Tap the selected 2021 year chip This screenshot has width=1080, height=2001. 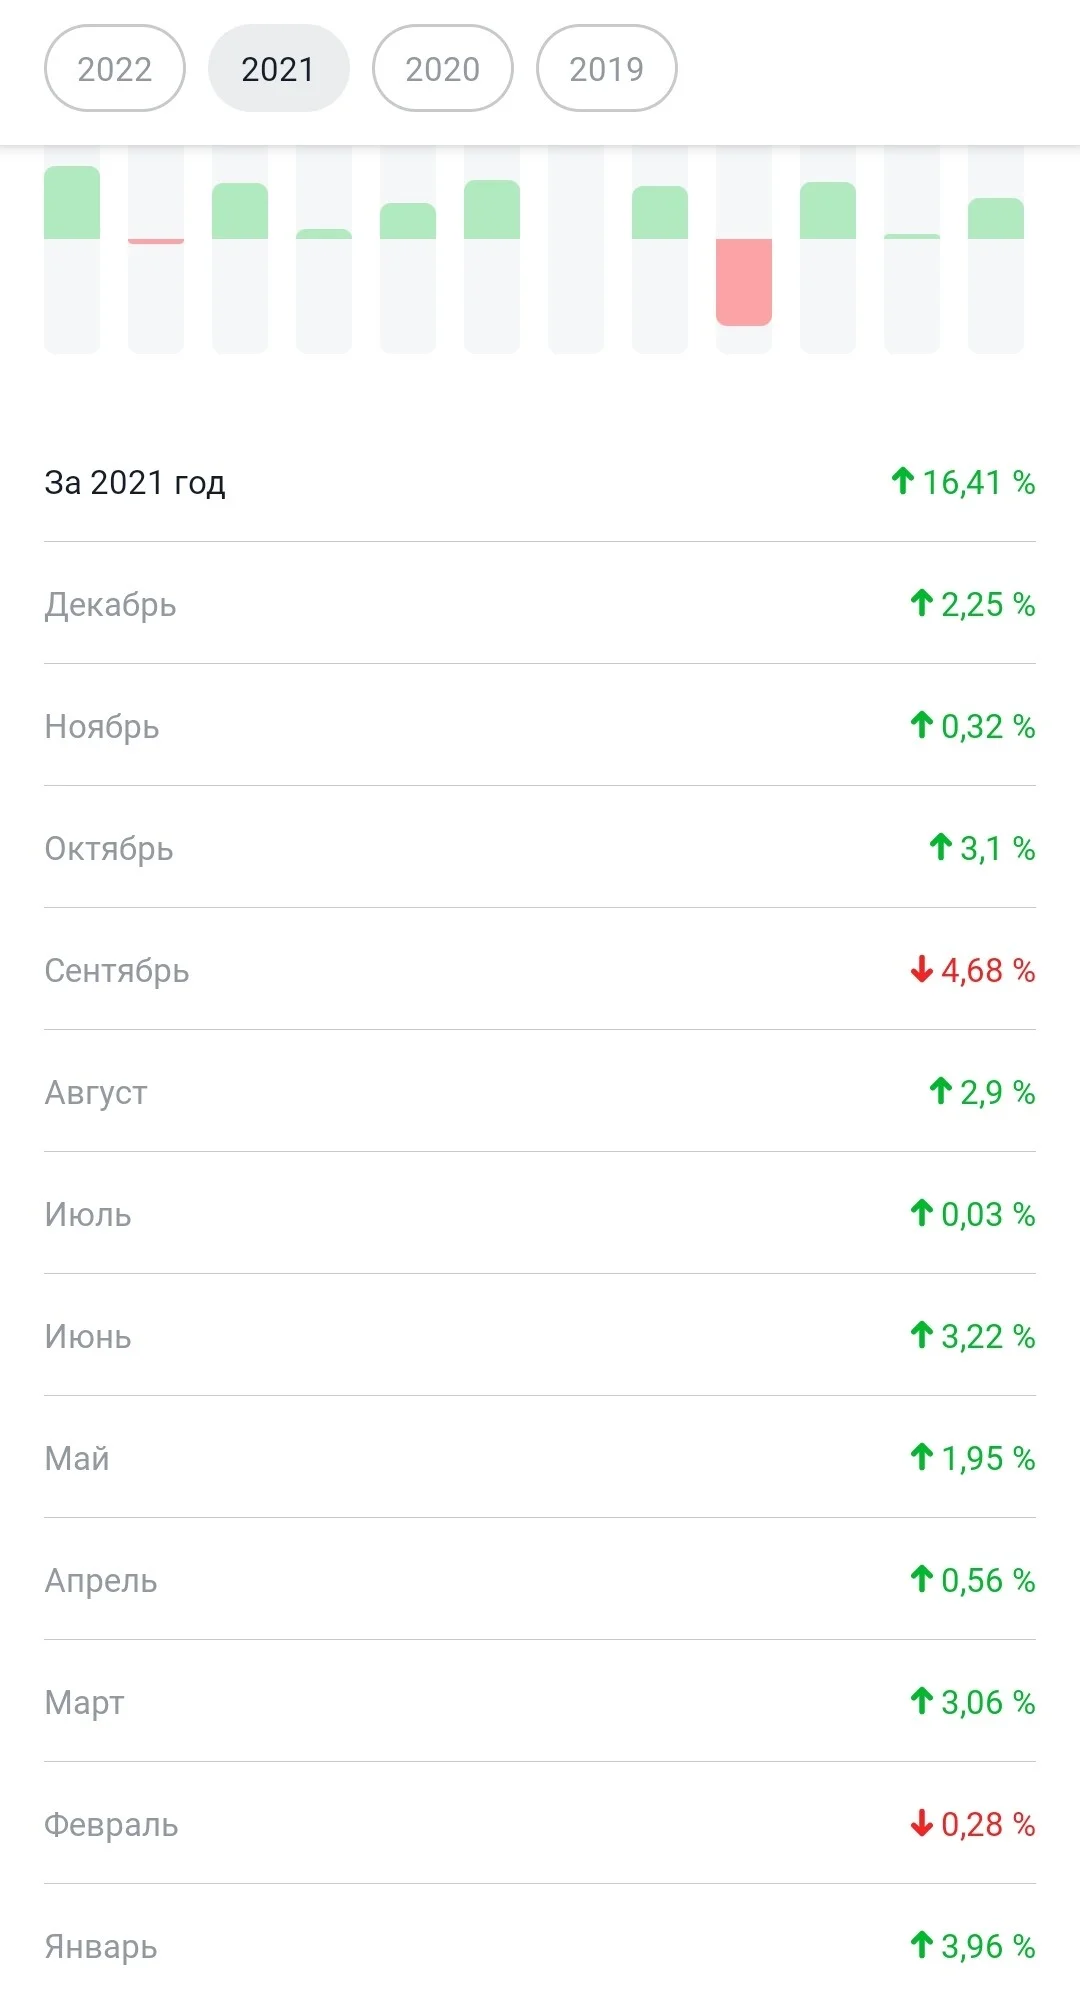click(279, 68)
